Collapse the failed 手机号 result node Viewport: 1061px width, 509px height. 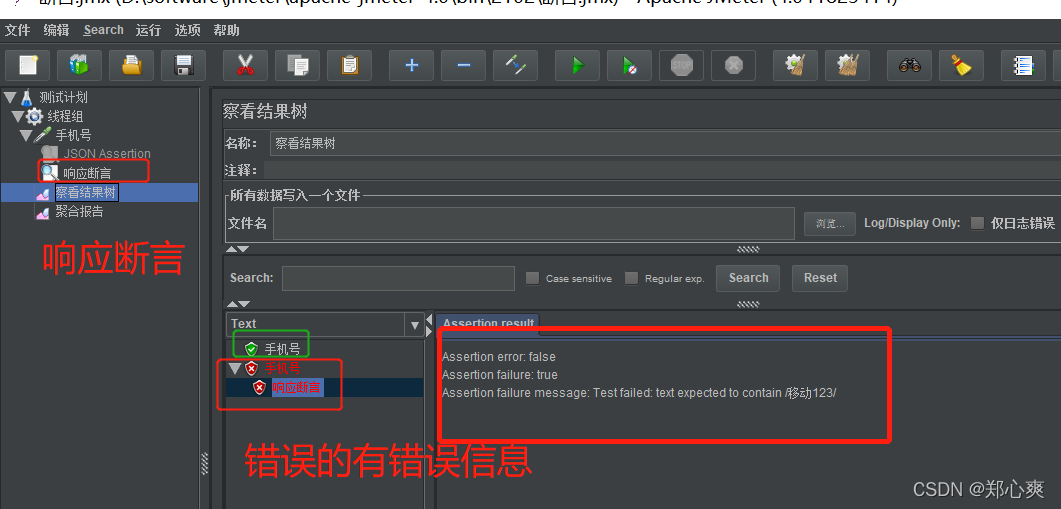point(235,368)
